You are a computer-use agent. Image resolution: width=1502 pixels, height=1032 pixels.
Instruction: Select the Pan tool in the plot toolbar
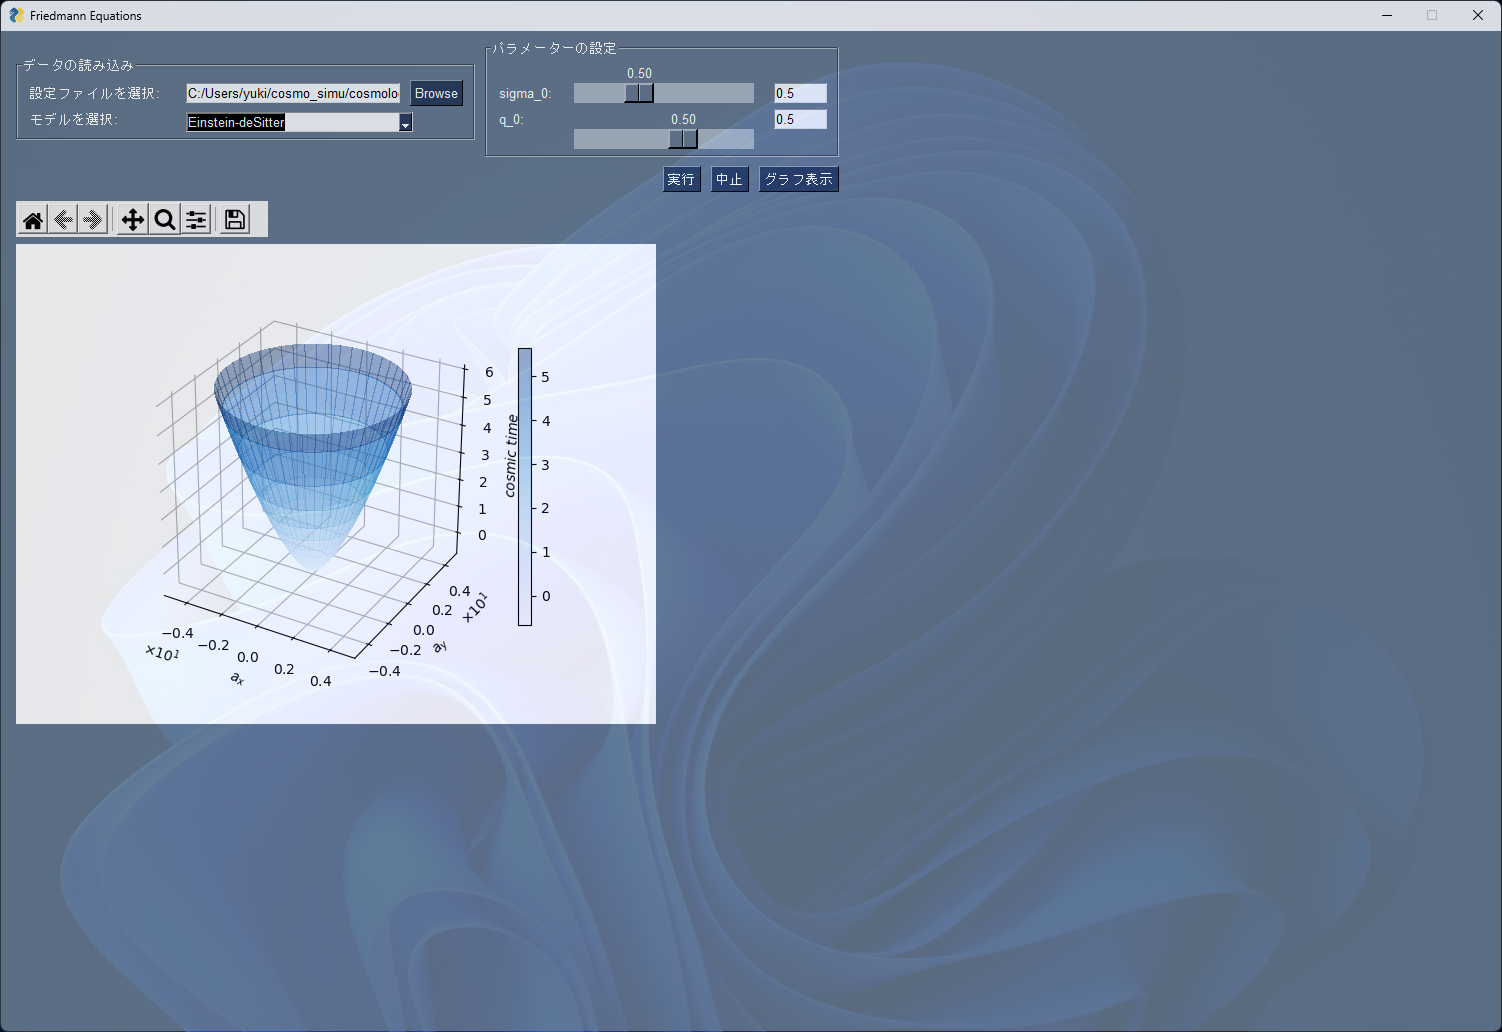[x=132, y=219]
